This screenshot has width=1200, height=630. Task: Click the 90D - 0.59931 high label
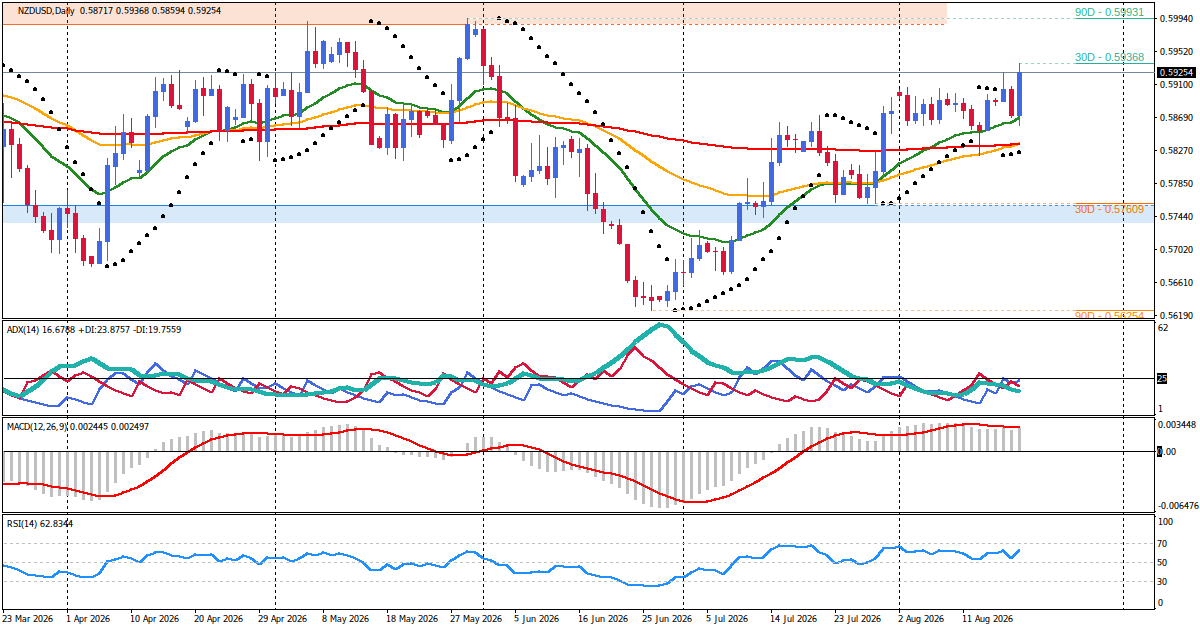click(x=1109, y=12)
